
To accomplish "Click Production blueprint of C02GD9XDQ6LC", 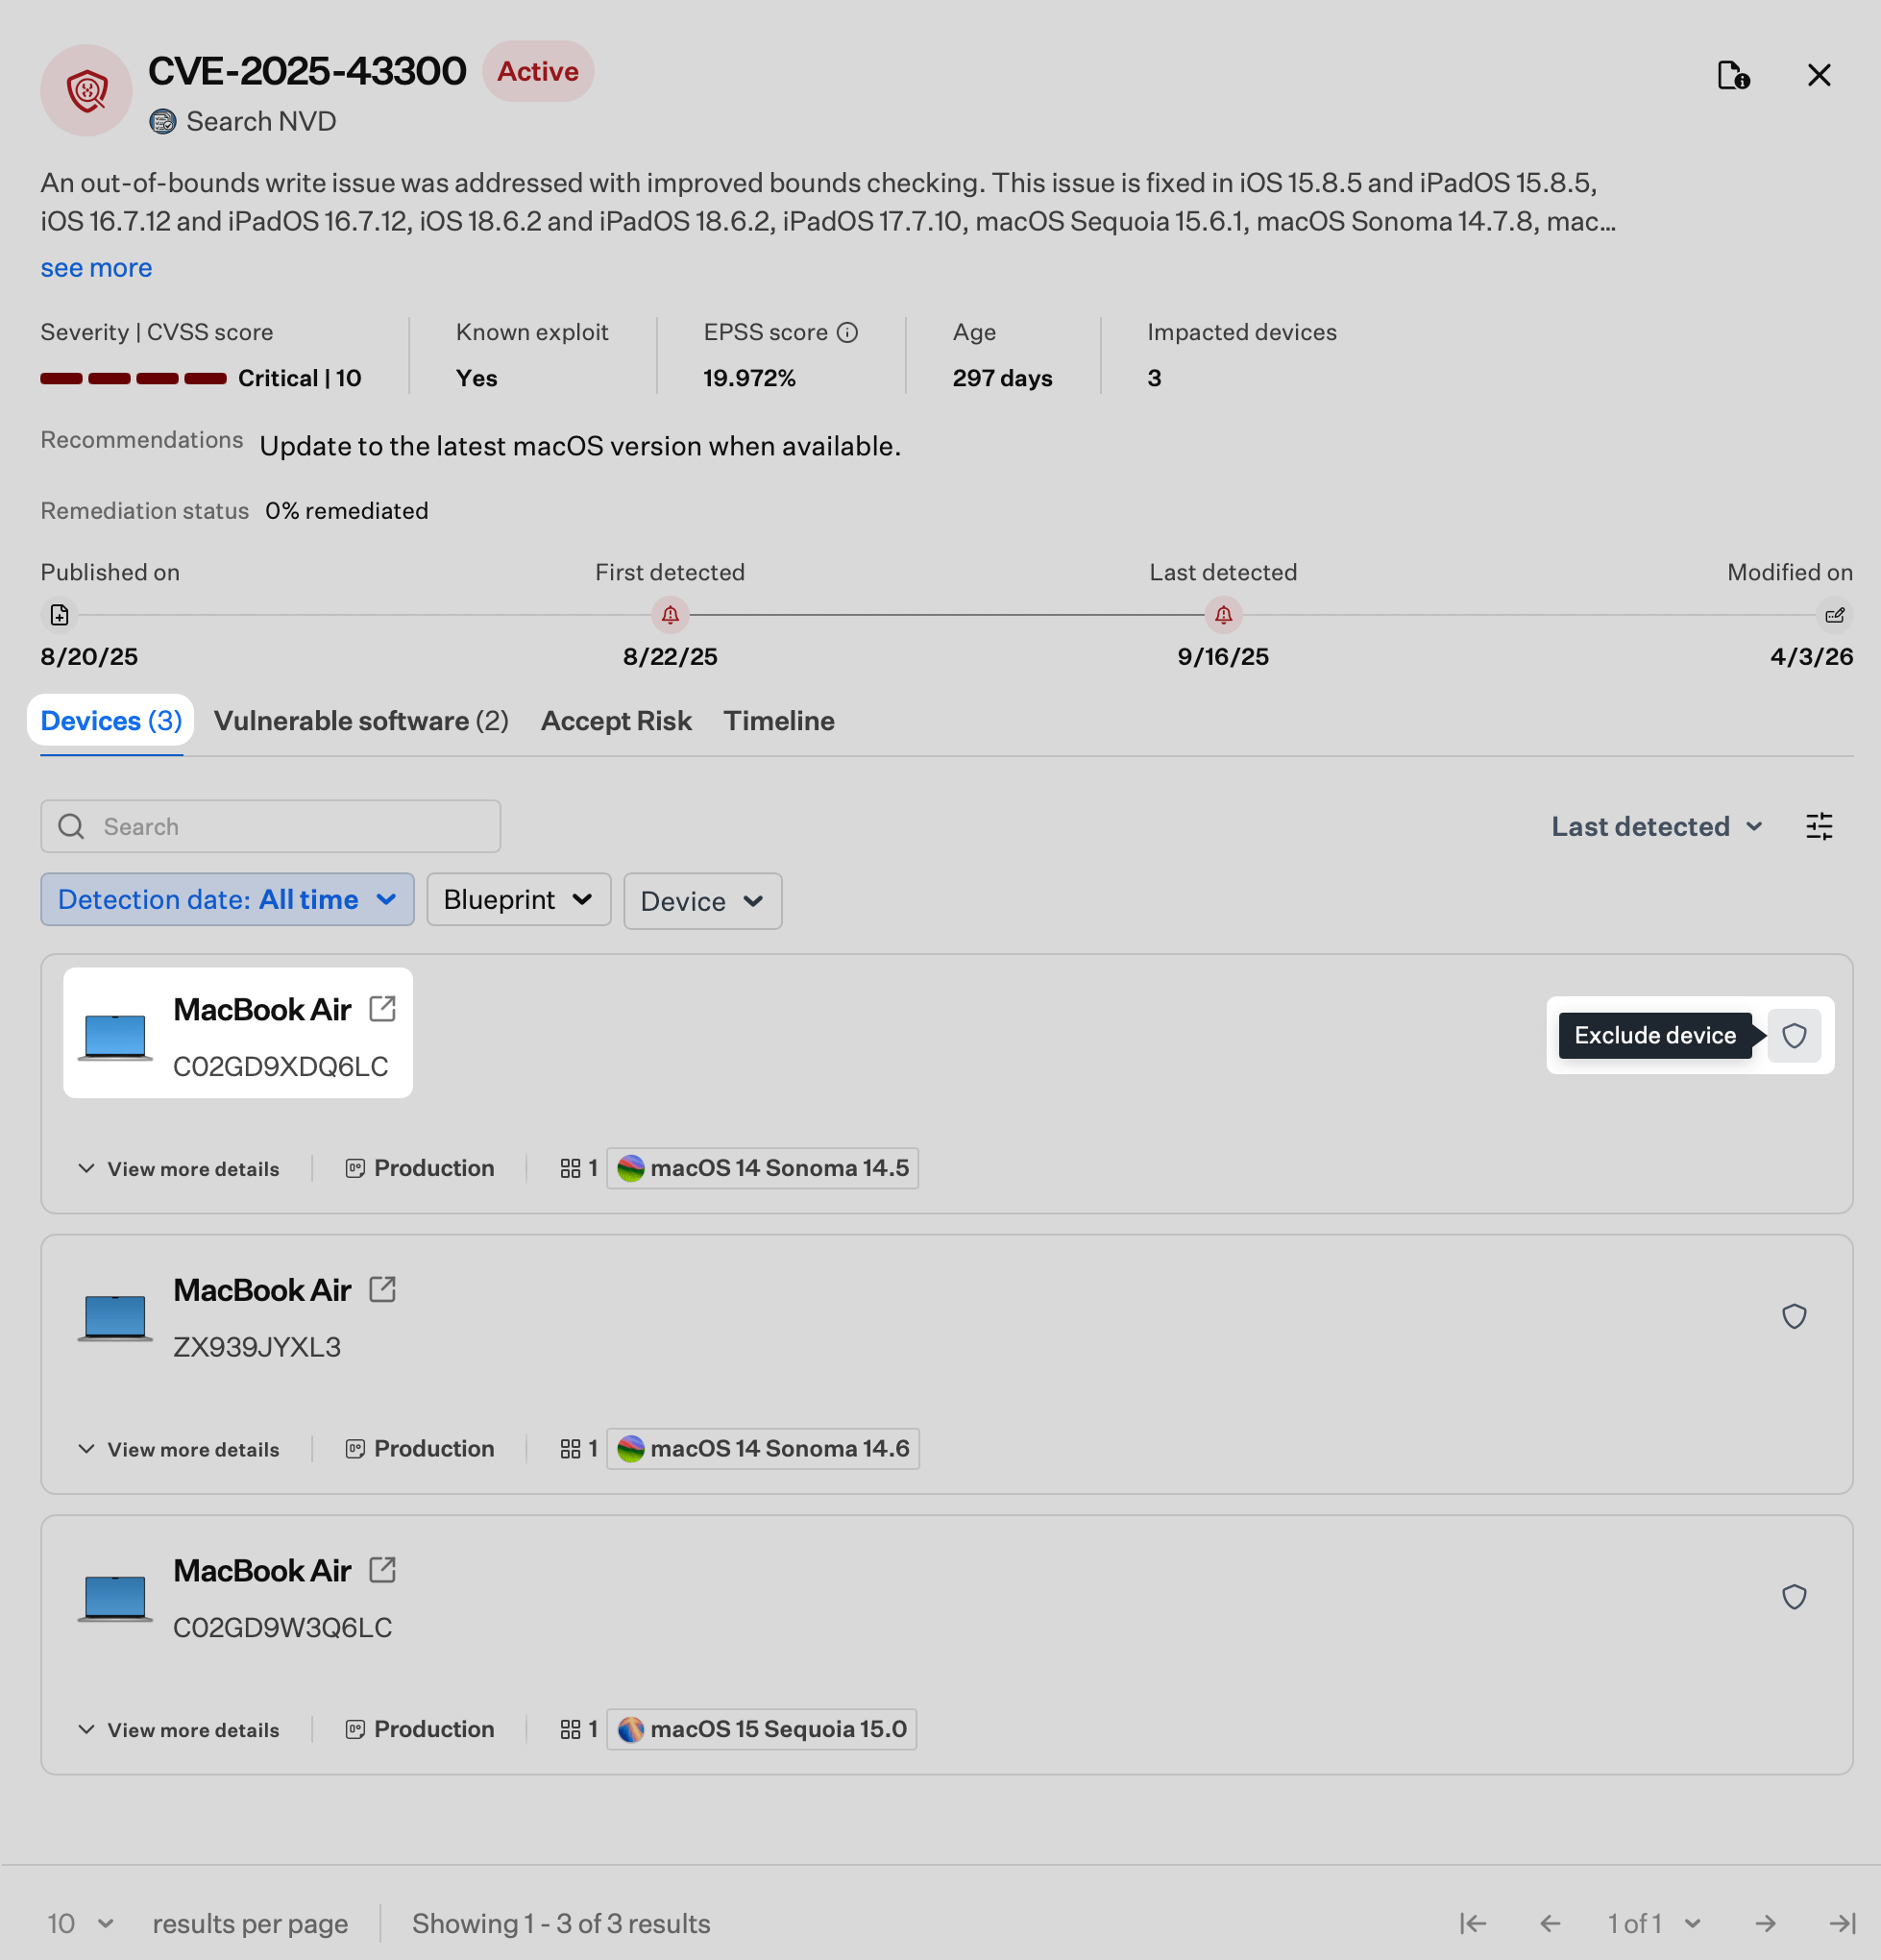I will (x=420, y=1168).
